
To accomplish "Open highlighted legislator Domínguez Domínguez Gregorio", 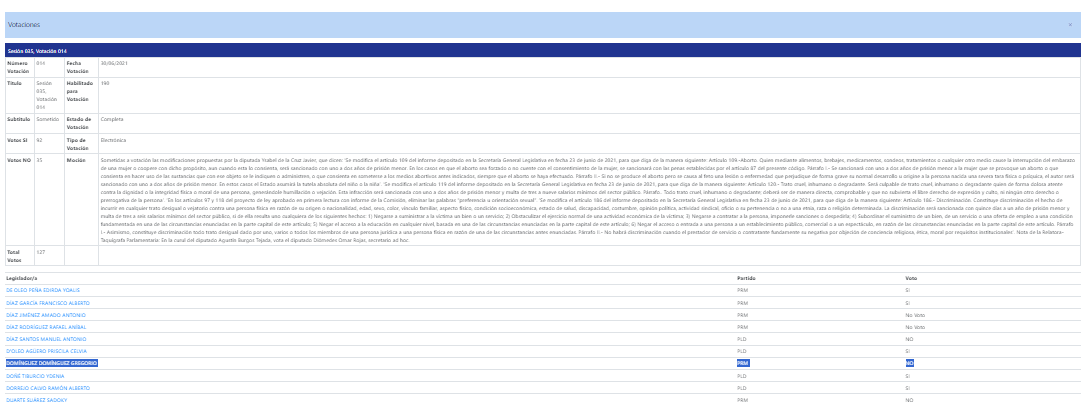I will point(52,363).
